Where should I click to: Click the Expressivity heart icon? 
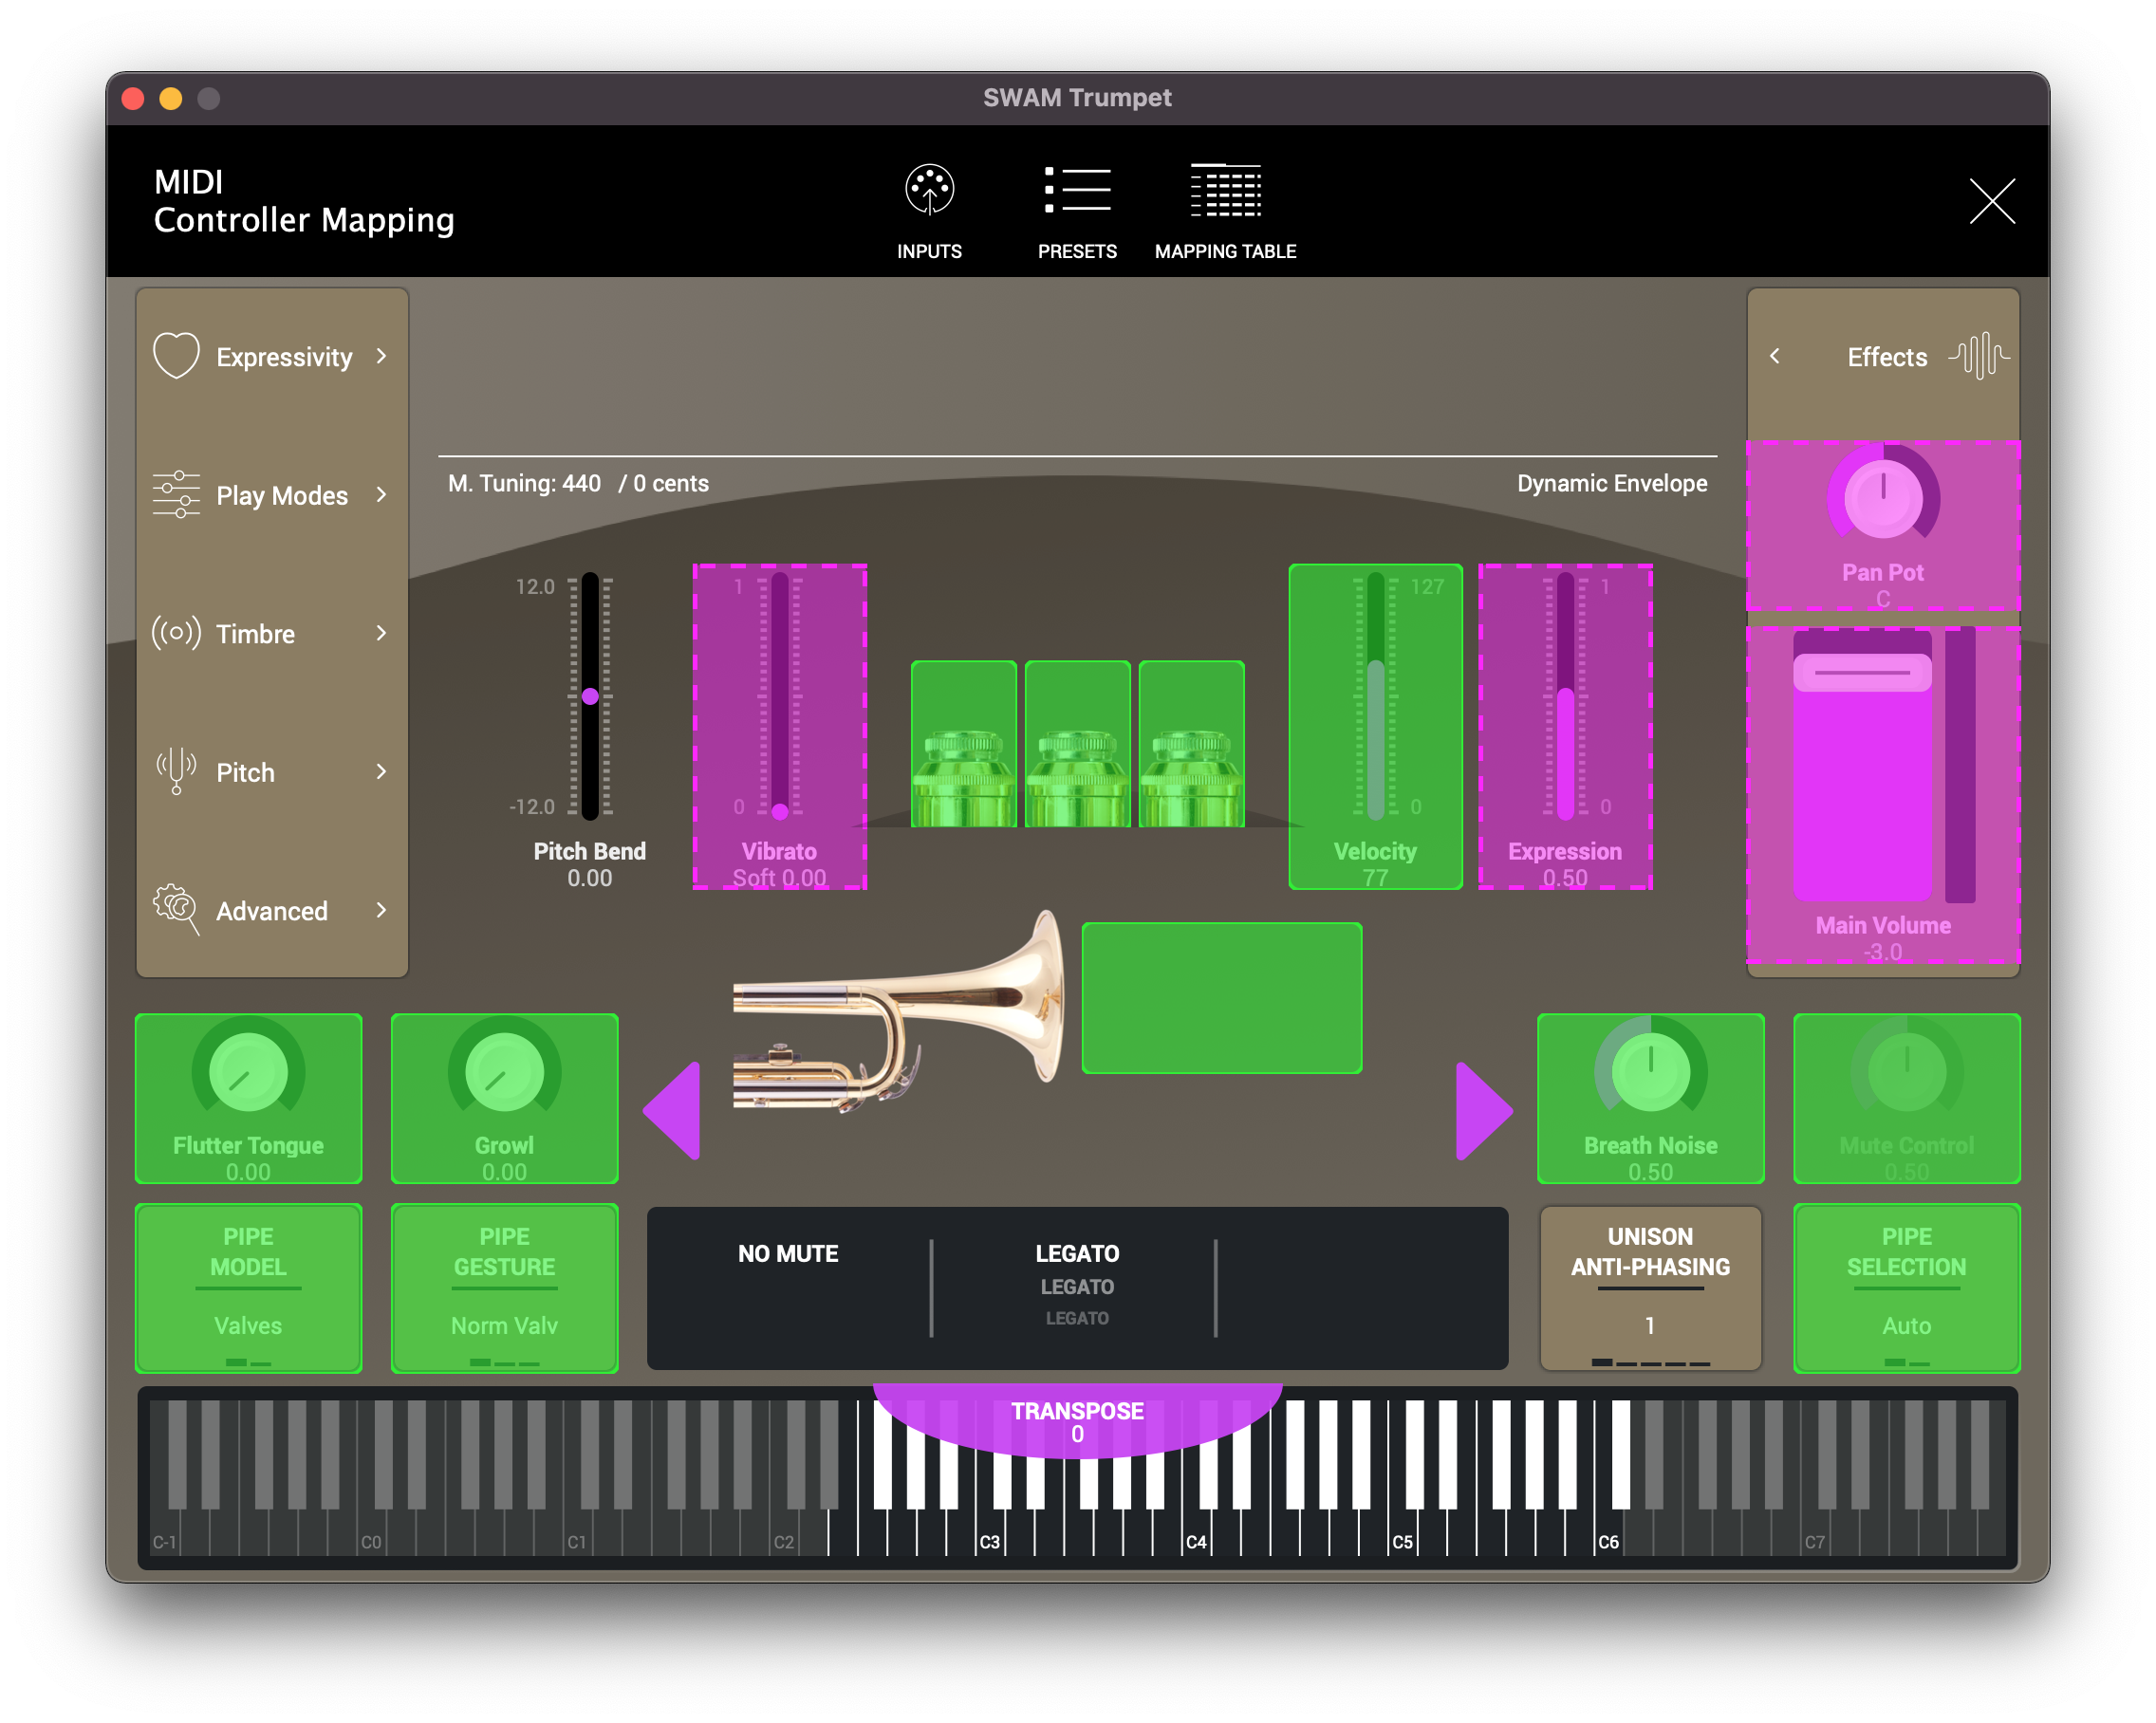pos(176,356)
